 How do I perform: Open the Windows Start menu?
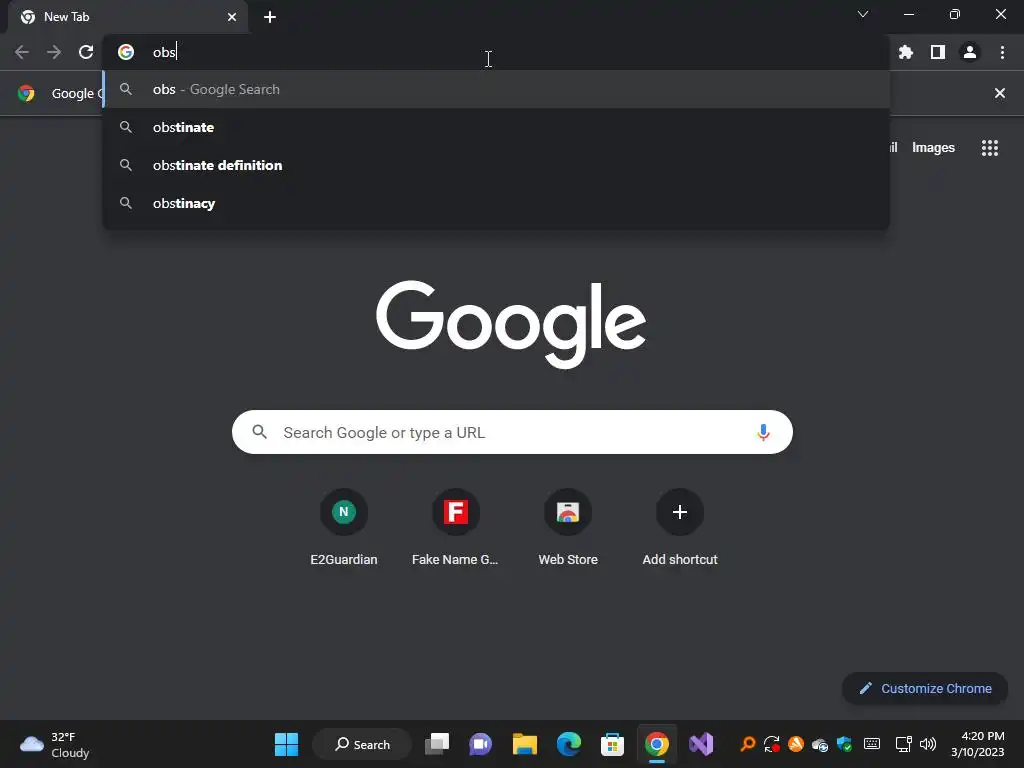coord(286,744)
